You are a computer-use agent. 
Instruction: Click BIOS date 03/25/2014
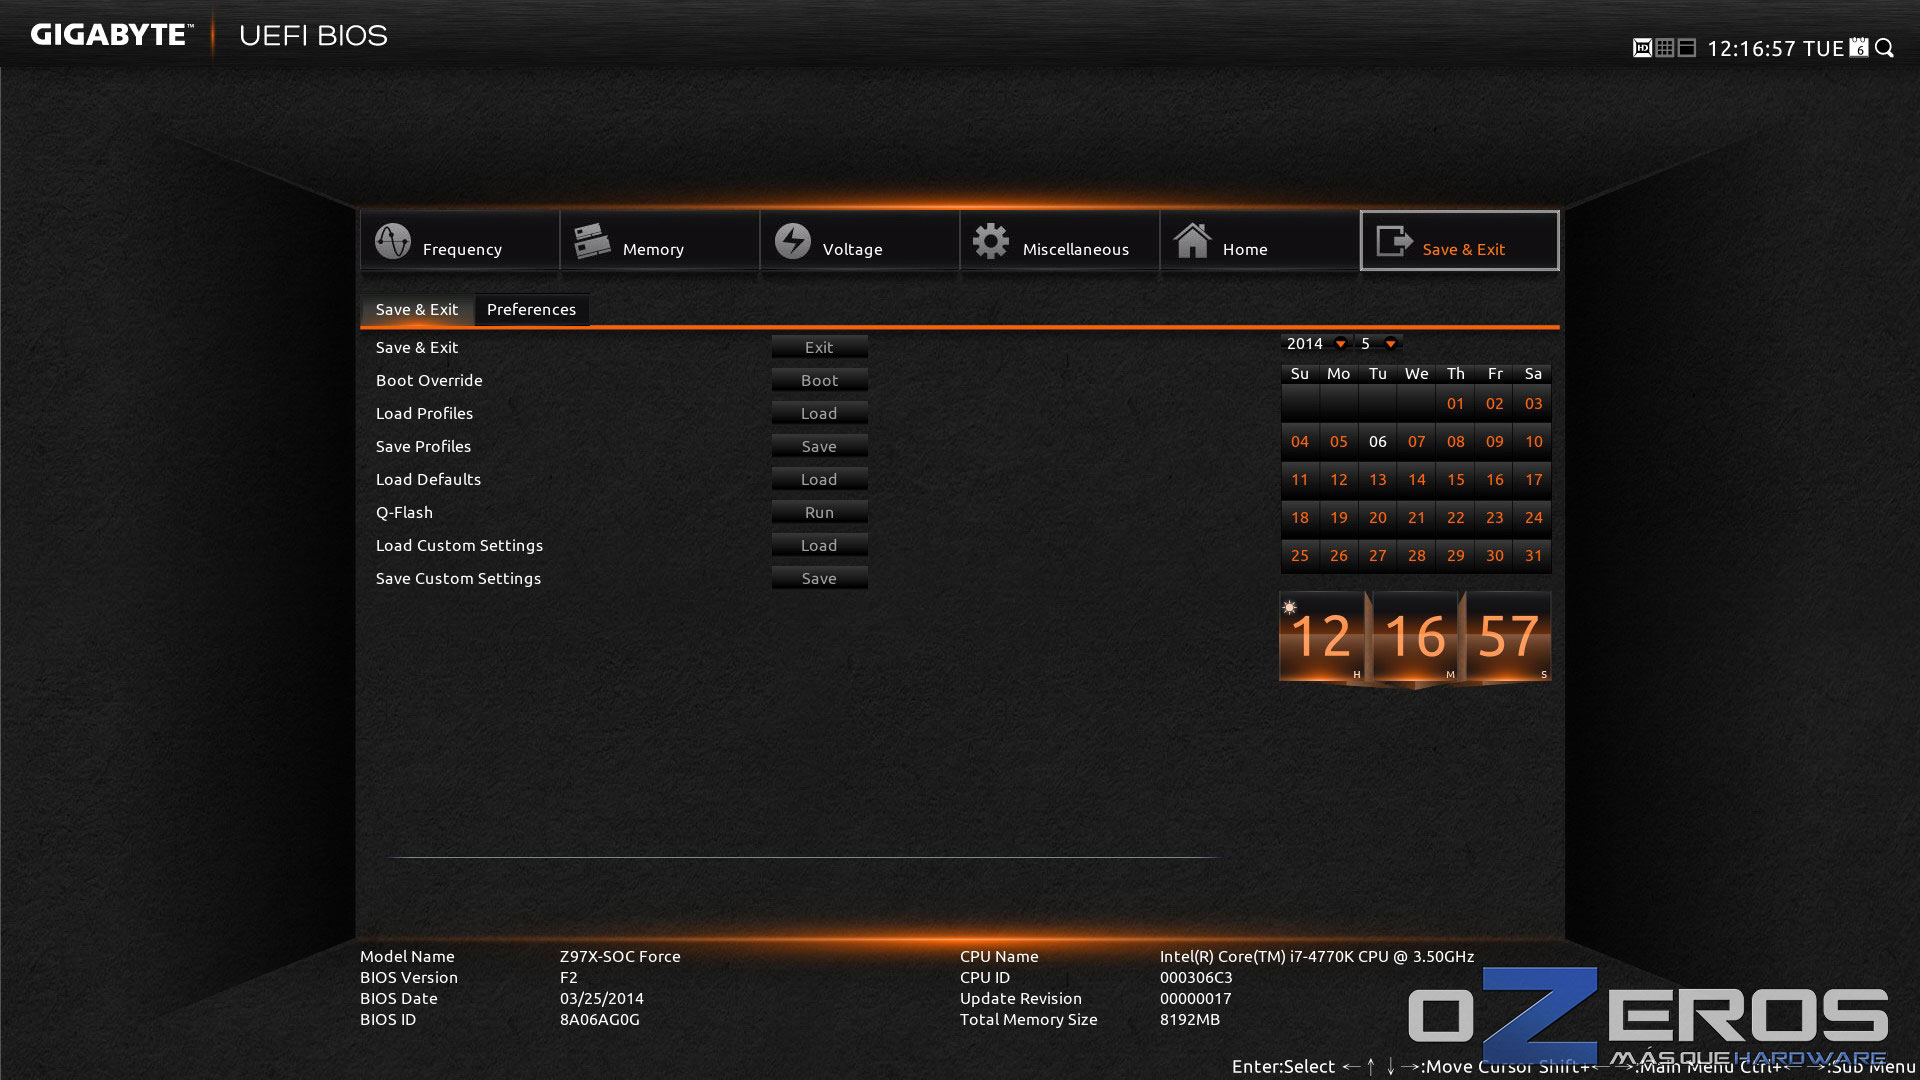coord(602,998)
